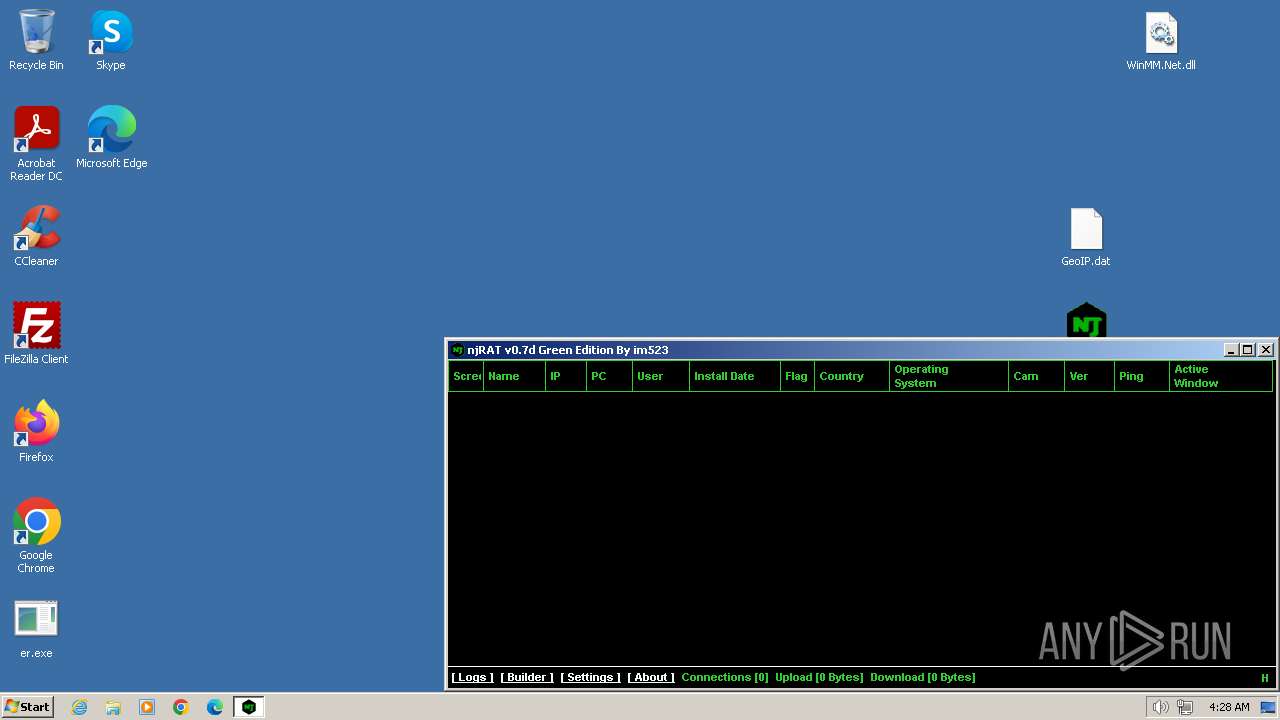1280x720 pixels.
Task: Click Upload [0 Bytes] status text
Action: tap(819, 678)
